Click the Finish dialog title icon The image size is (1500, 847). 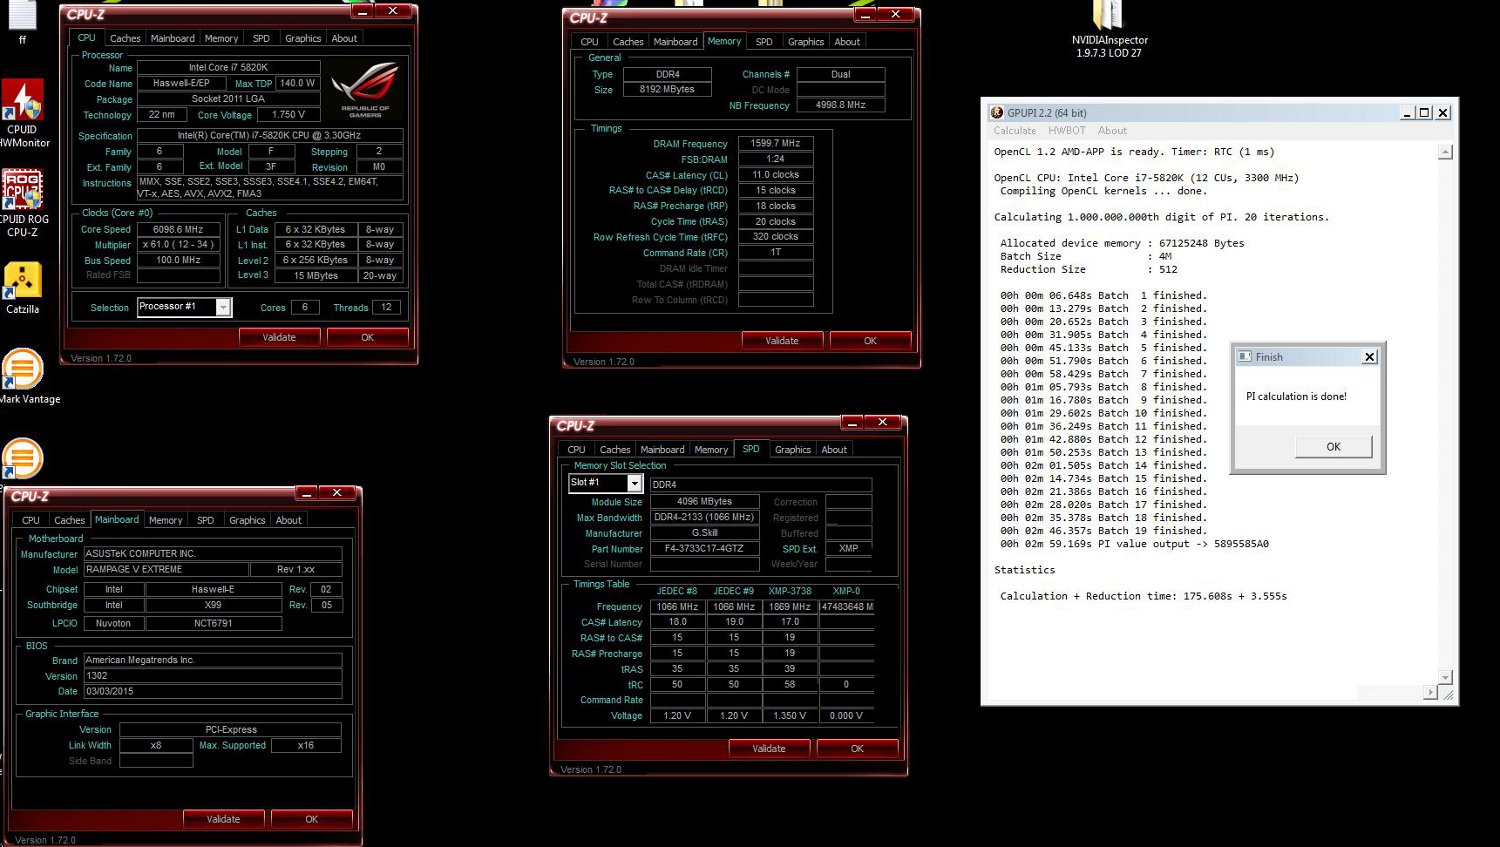click(1245, 357)
